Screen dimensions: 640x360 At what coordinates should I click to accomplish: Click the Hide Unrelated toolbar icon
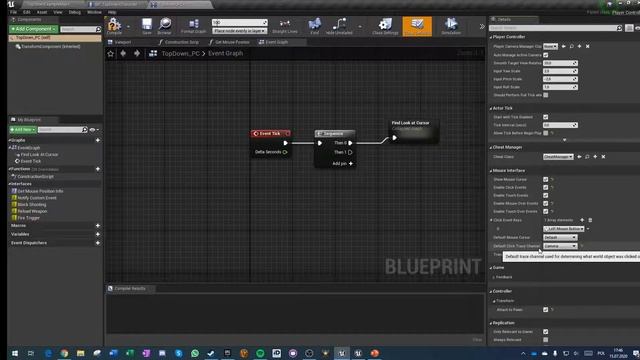339,26
